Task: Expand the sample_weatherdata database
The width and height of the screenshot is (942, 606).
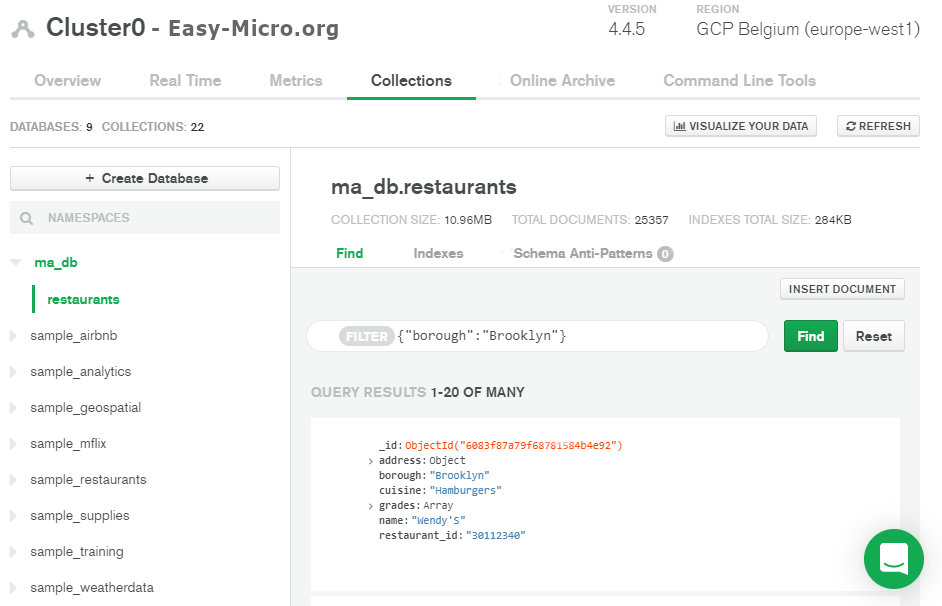Action: point(13,588)
